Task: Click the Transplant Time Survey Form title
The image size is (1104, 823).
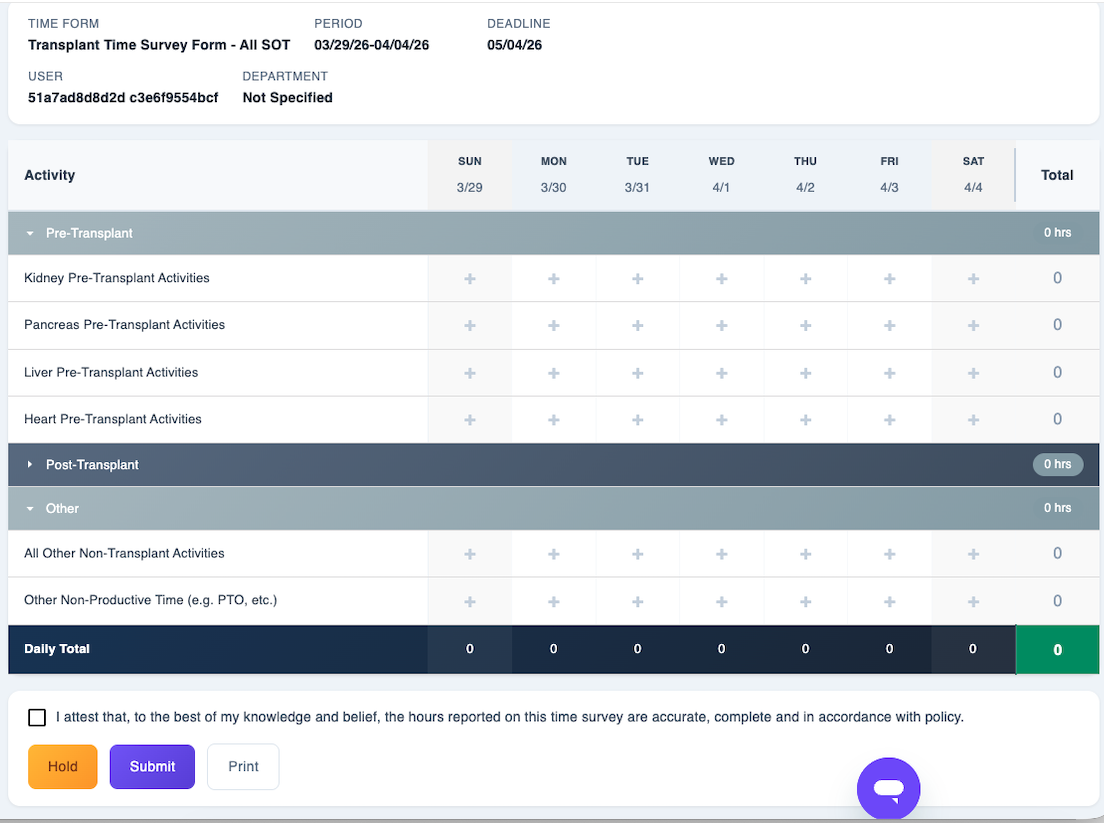Action: 159,45
